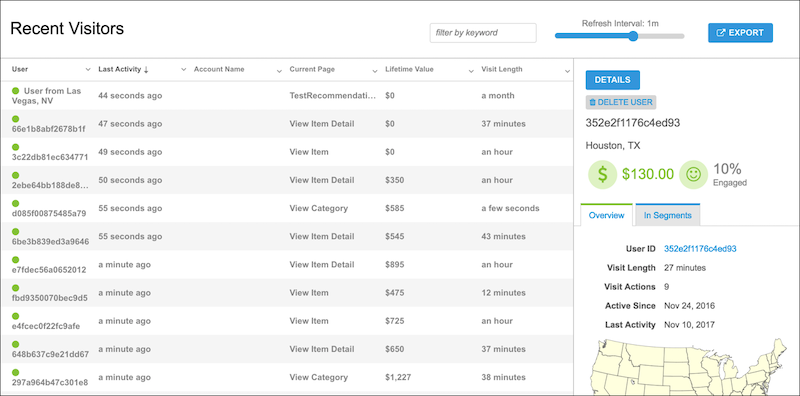Open the Current Page column dropdown chevron
This screenshot has height=396, width=800.
[375, 70]
